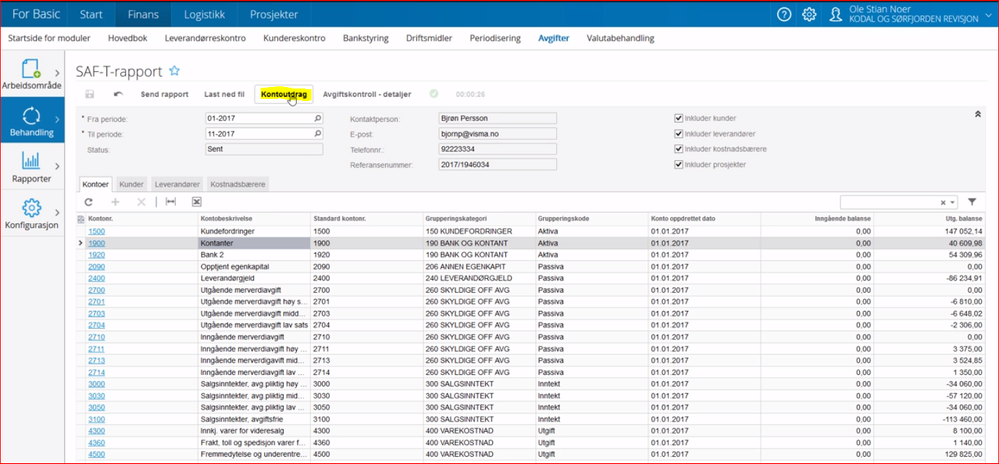Viewport: 999px width, 464px height.
Task: Toggle Inkluder leverandører checkbox
Action: (x=679, y=134)
